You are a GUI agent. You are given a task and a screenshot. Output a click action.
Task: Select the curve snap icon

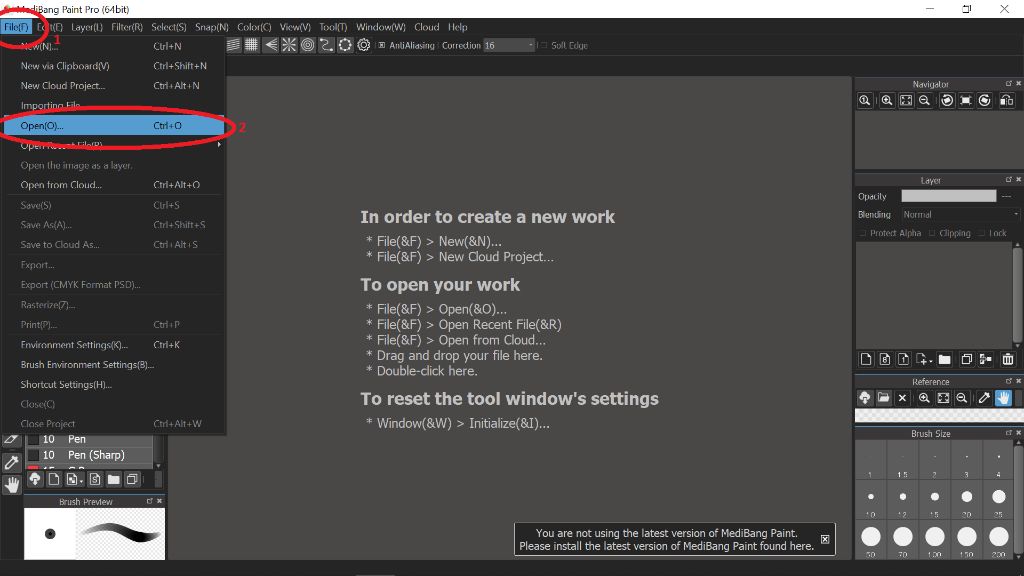[x=326, y=45]
